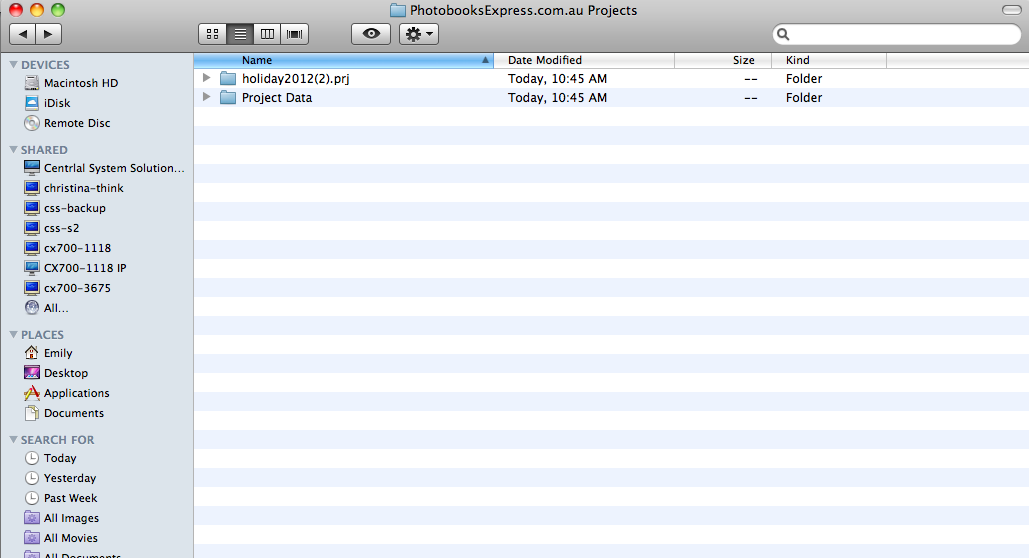The image size is (1029, 558).
Task: Open the Action gear menu
Action: (x=419, y=34)
